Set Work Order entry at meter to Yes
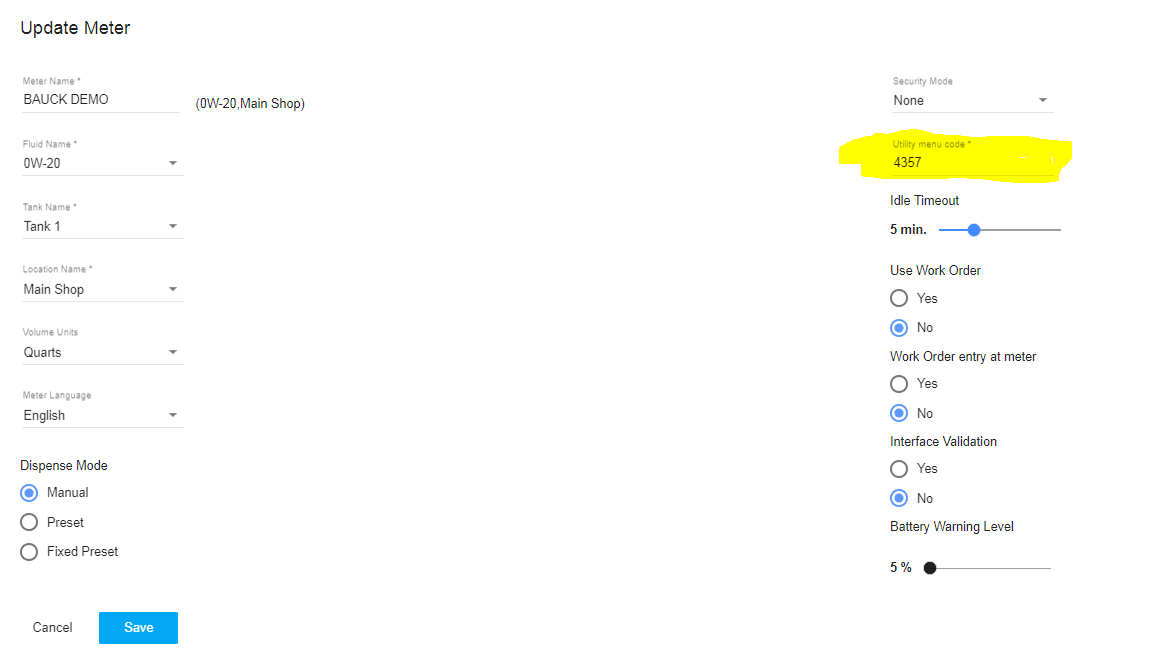This screenshot has width=1167, height=658. [x=899, y=384]
